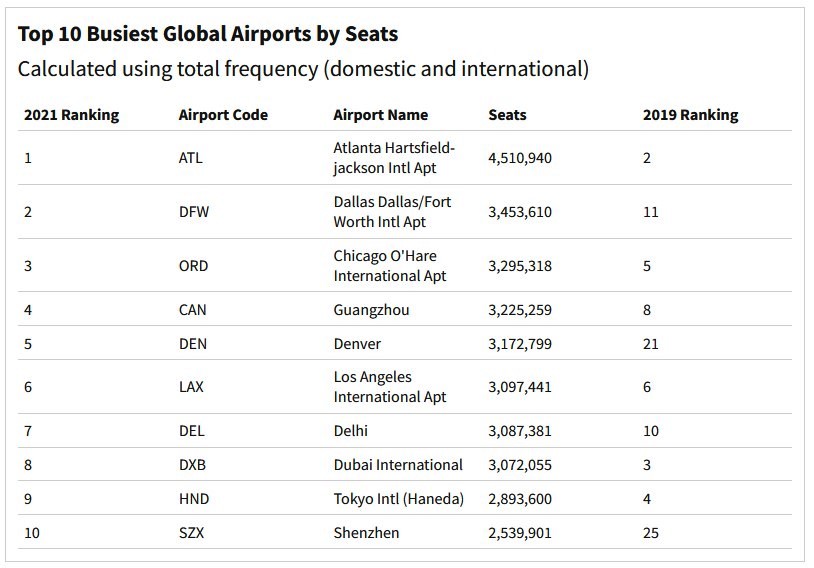Click Shenzhen's seat count 2,539,901
This screenshot has height=568, width=814.
tap(520, 533)
